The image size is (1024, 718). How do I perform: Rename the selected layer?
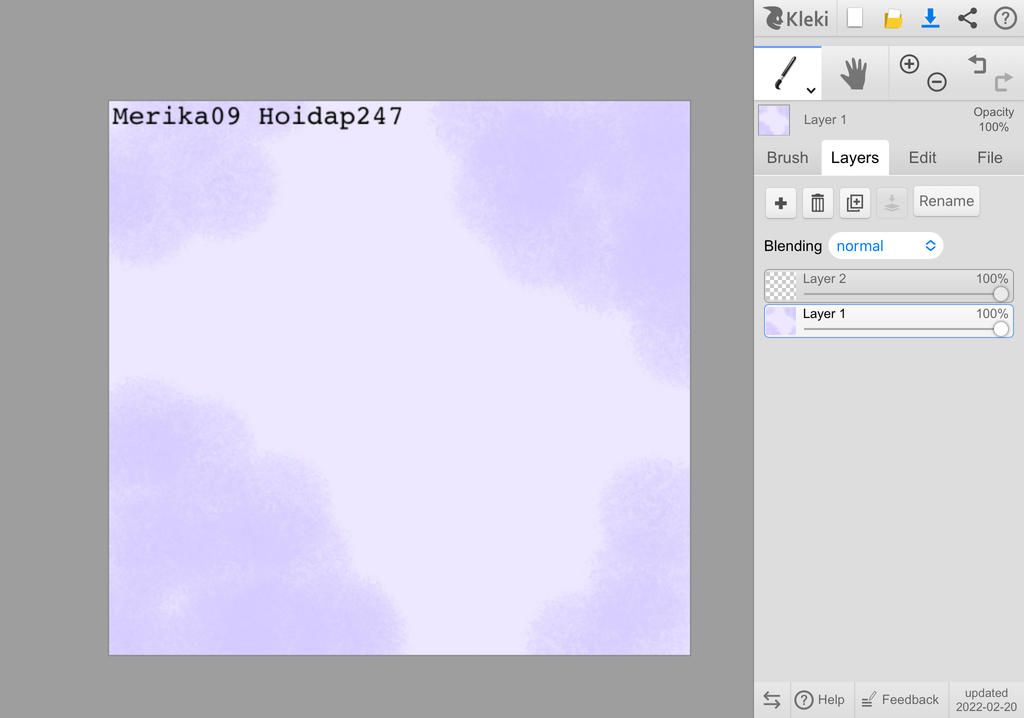[946, 201]
